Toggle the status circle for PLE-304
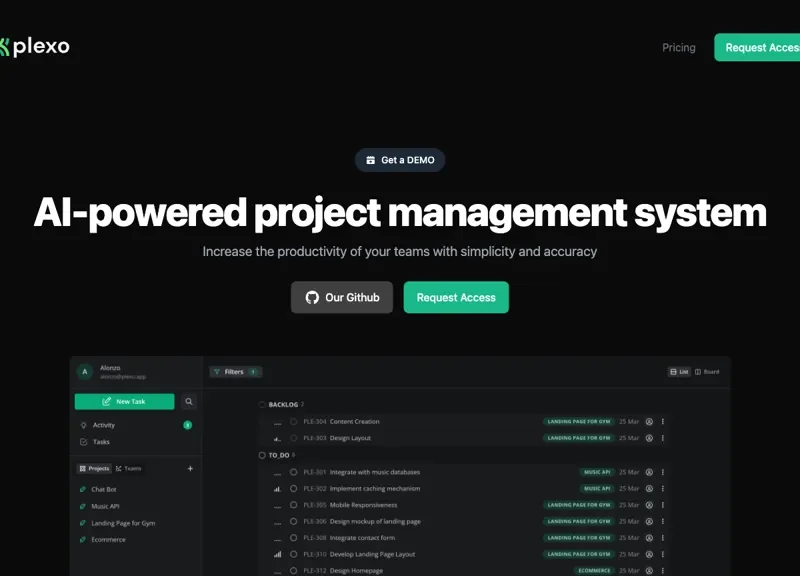 tap(294, 421)
